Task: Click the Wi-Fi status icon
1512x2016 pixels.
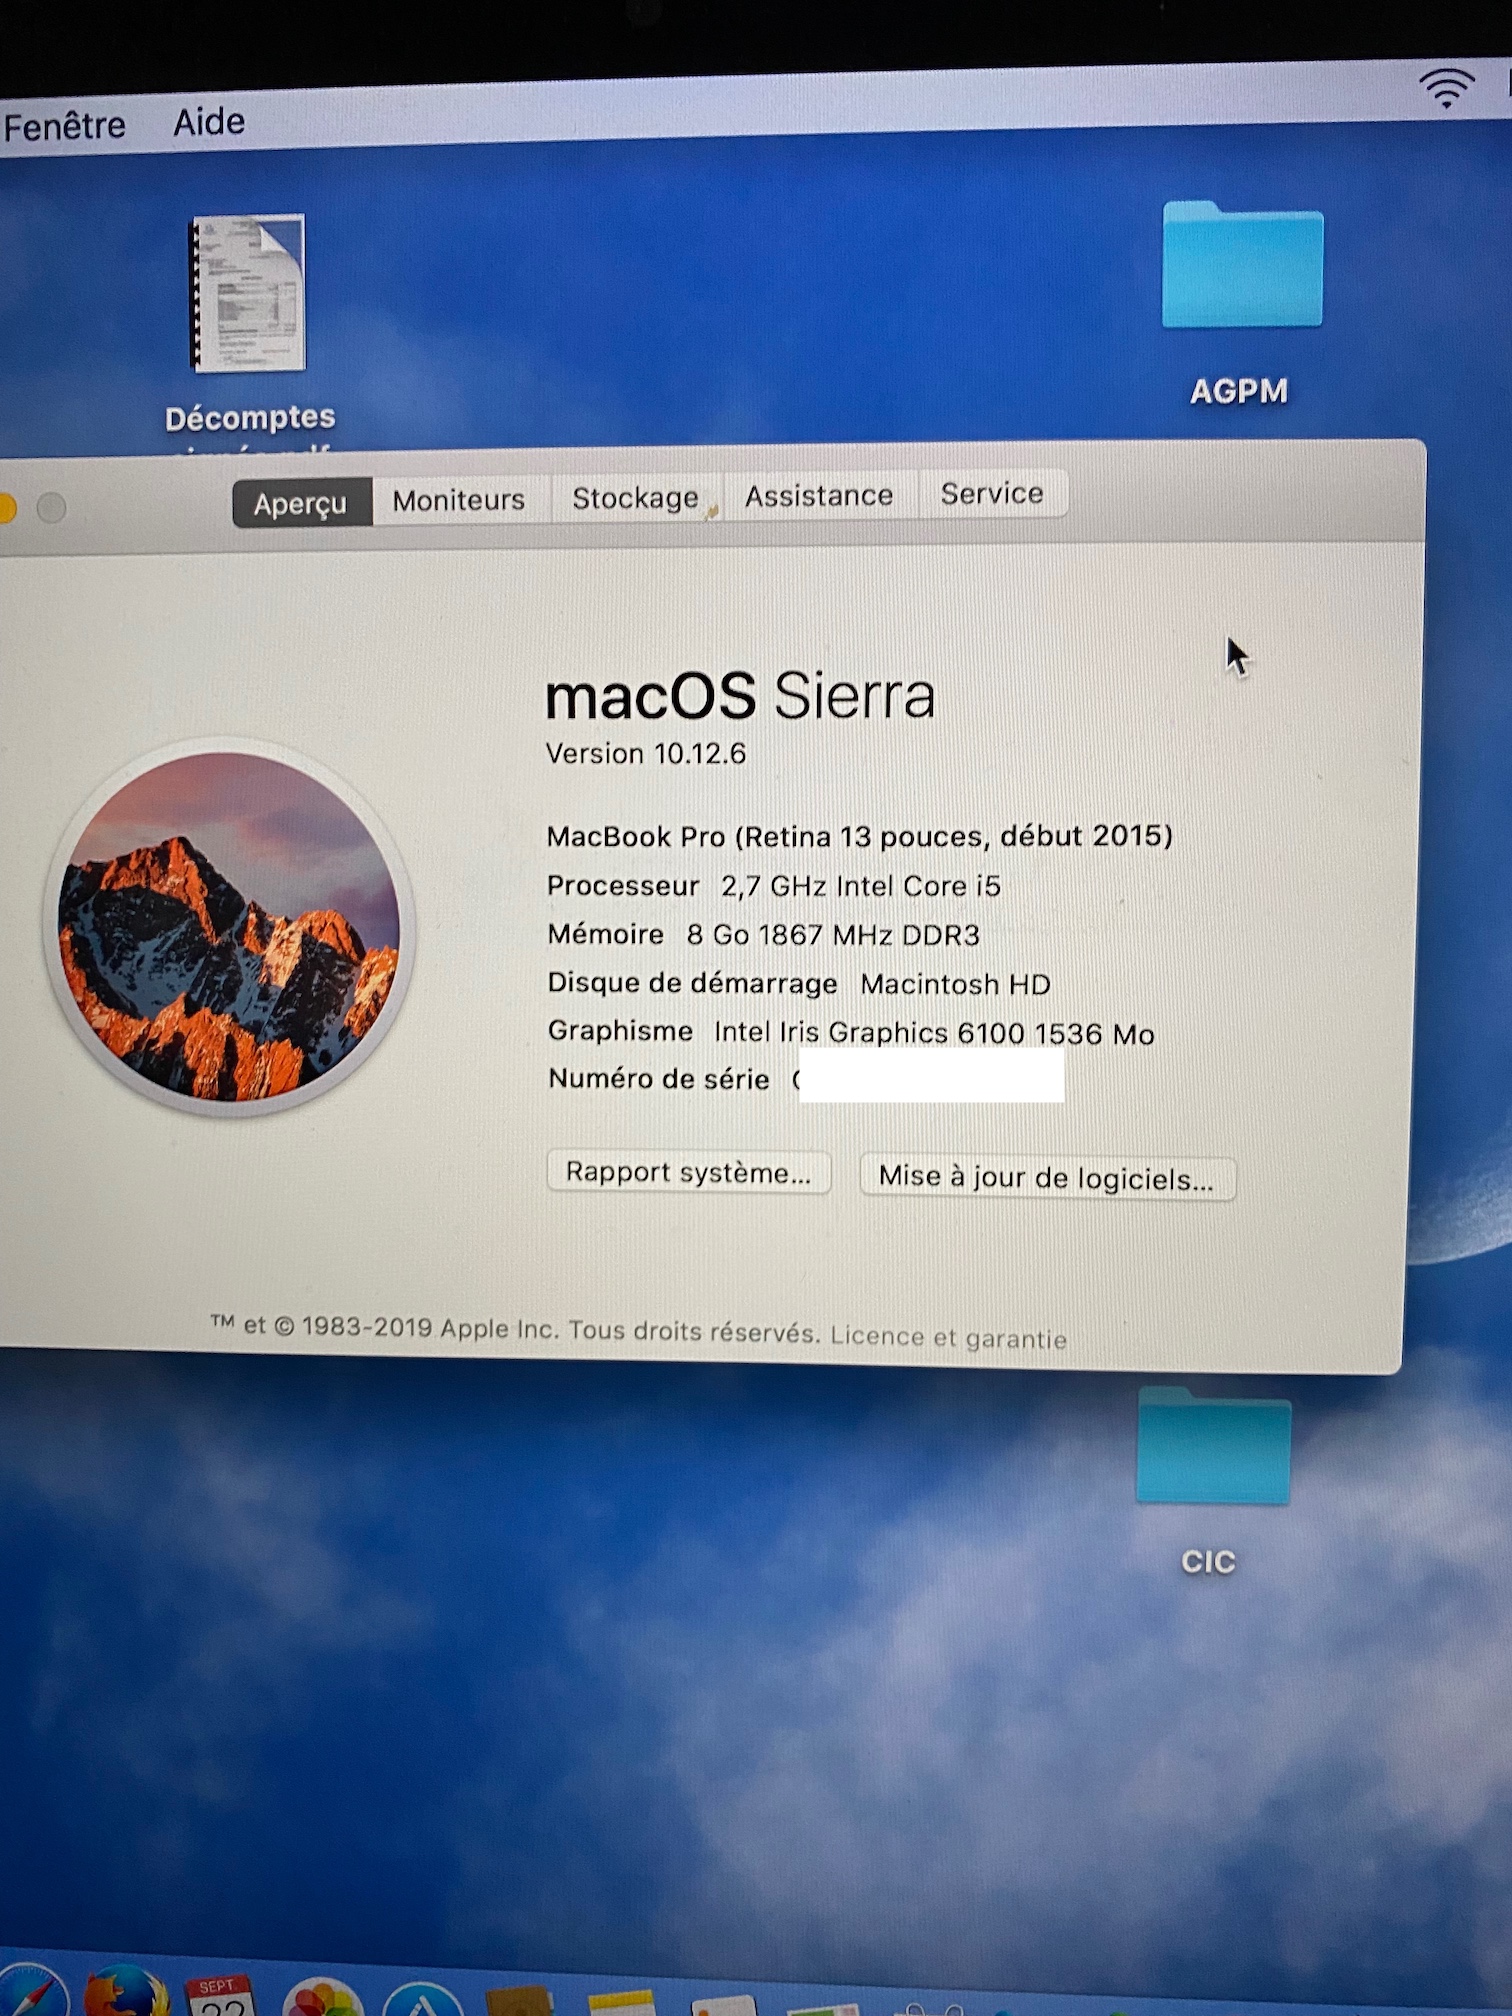Action: click(1446, 89)
